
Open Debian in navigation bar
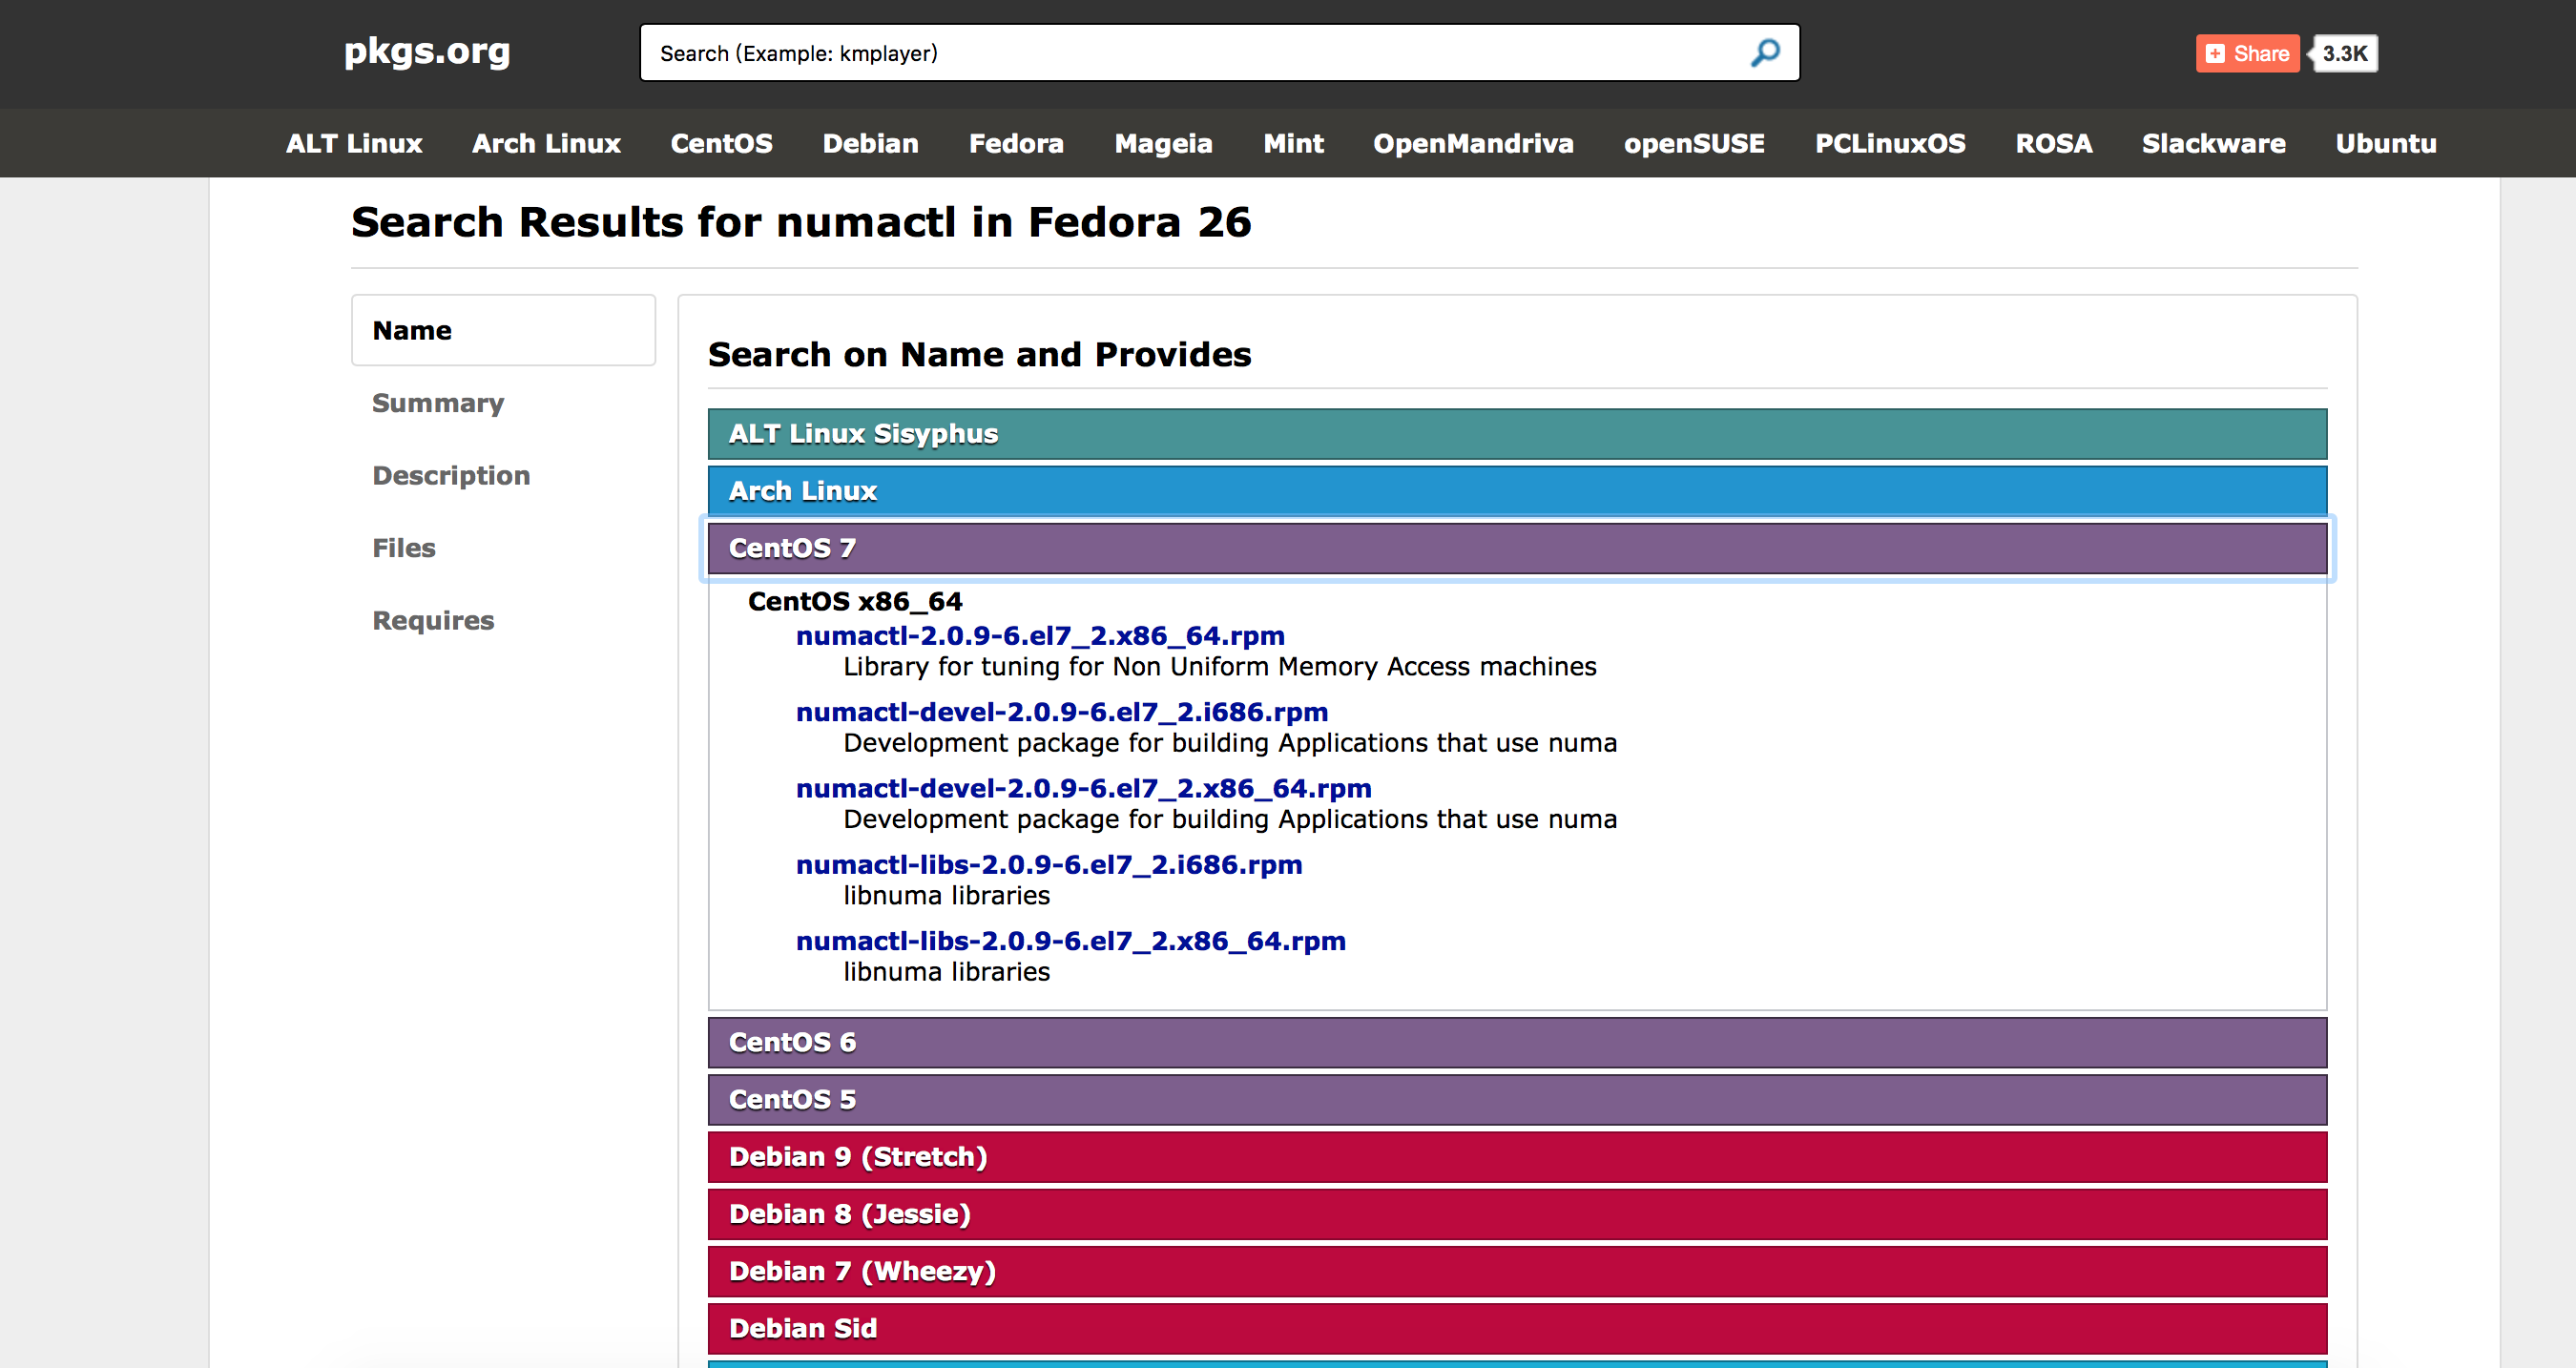(870, 143)
